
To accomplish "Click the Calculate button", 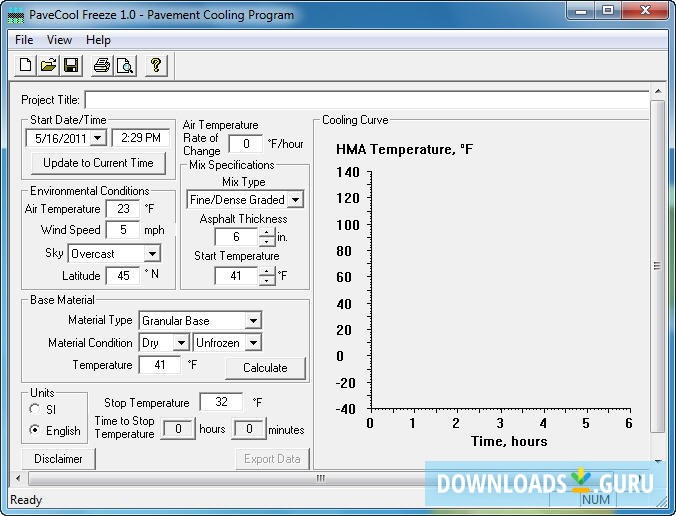I will click(x=265, y=368).
